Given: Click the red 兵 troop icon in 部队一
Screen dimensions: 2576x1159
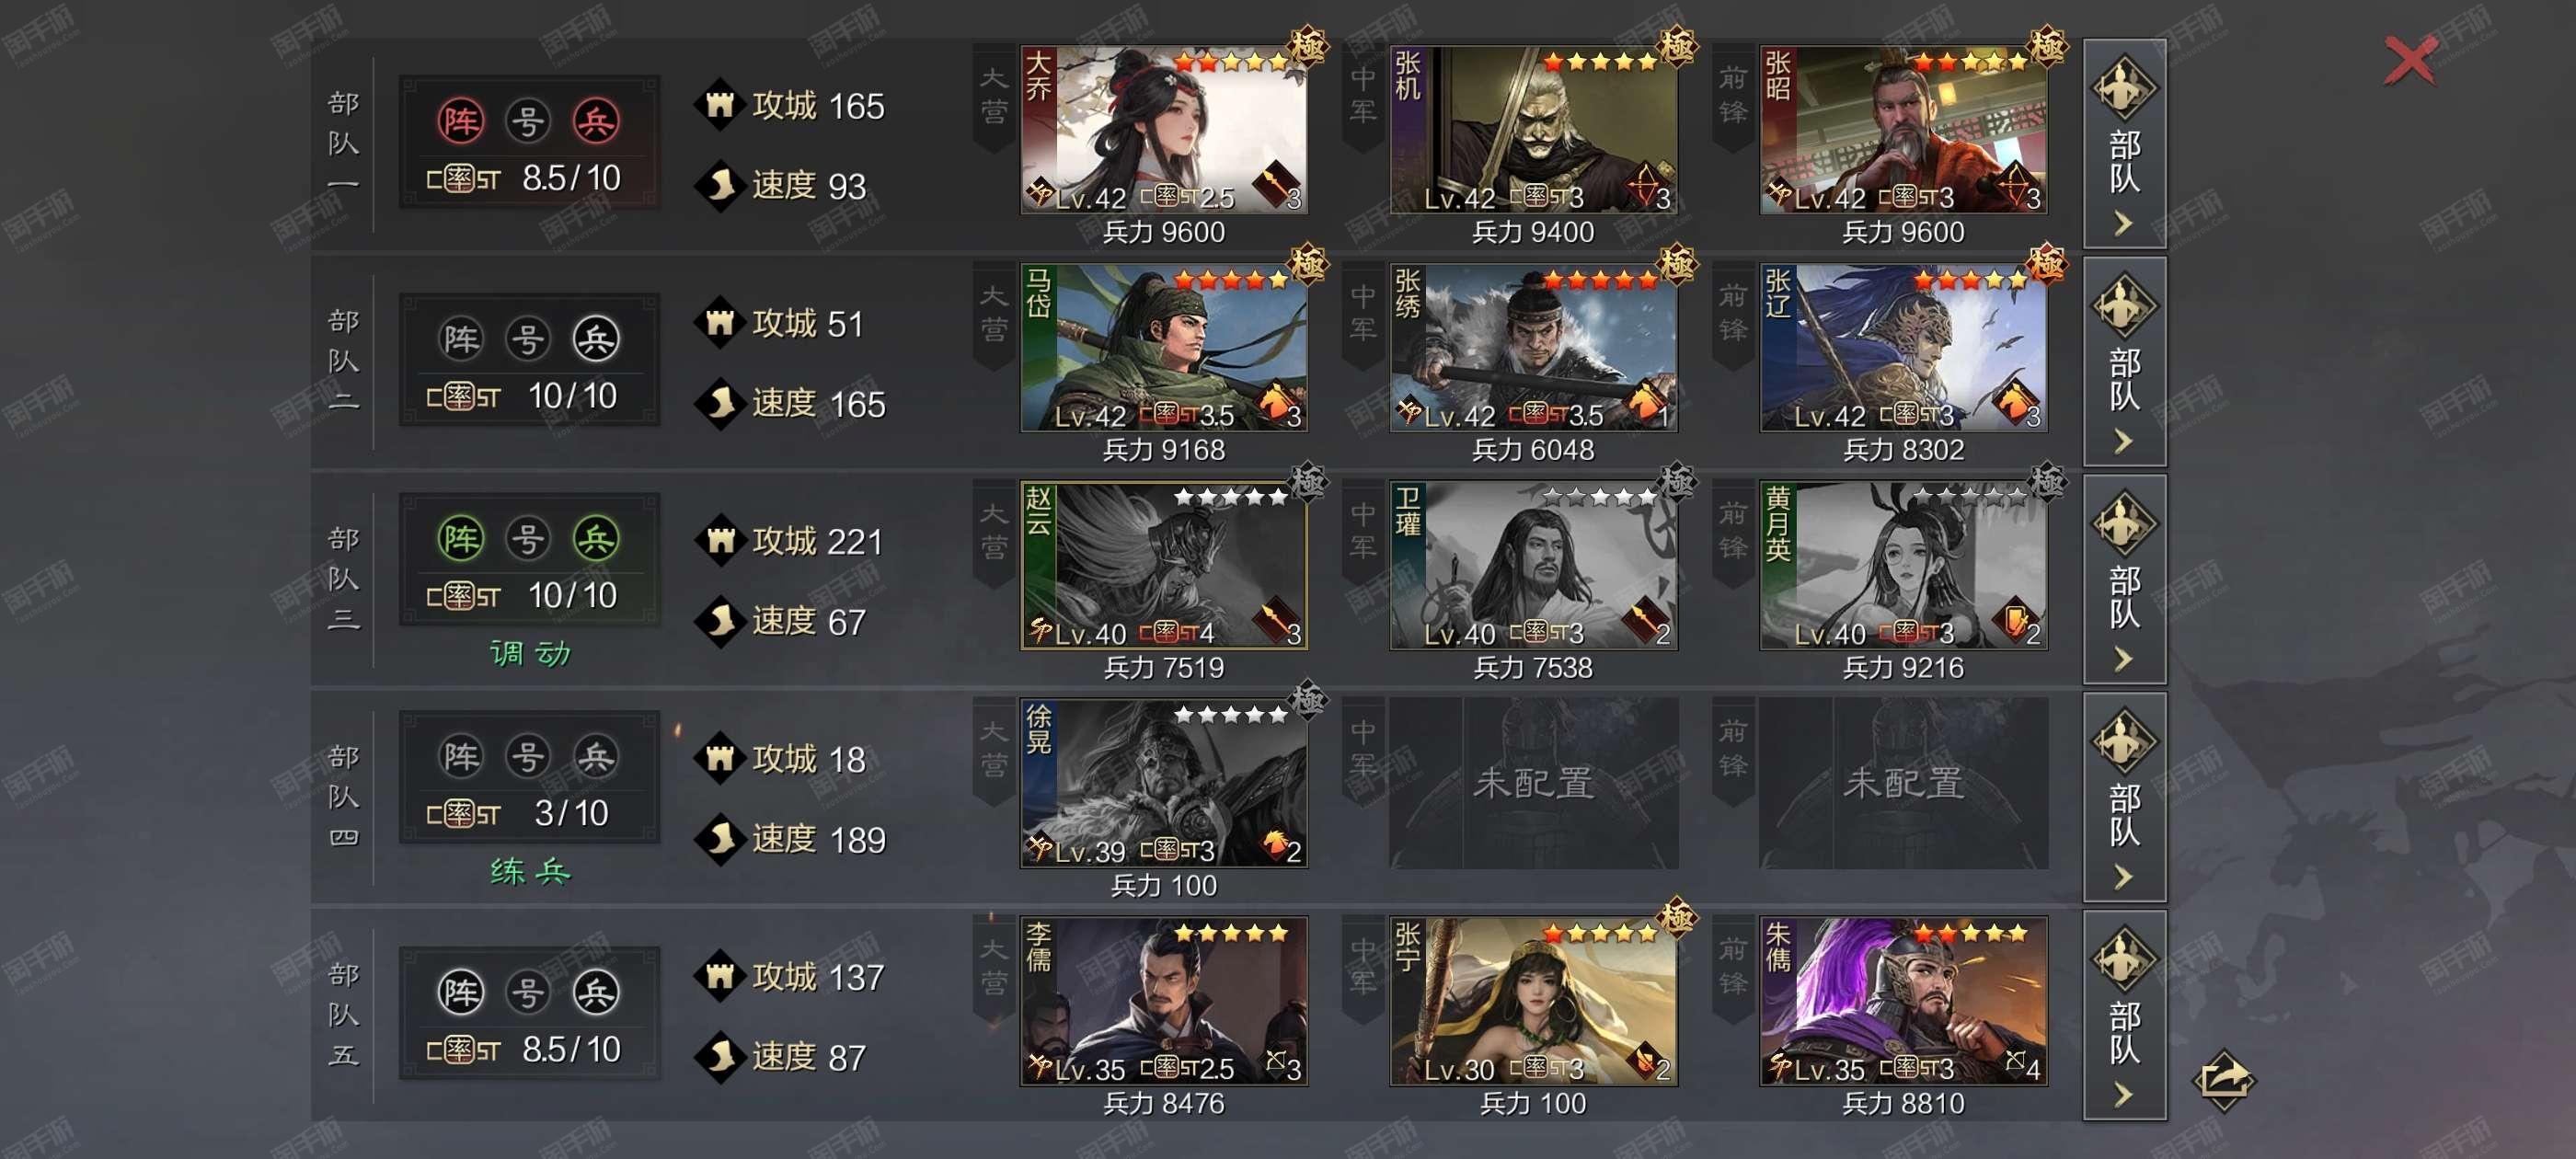Looking at the screenshot, I should 596,121.
